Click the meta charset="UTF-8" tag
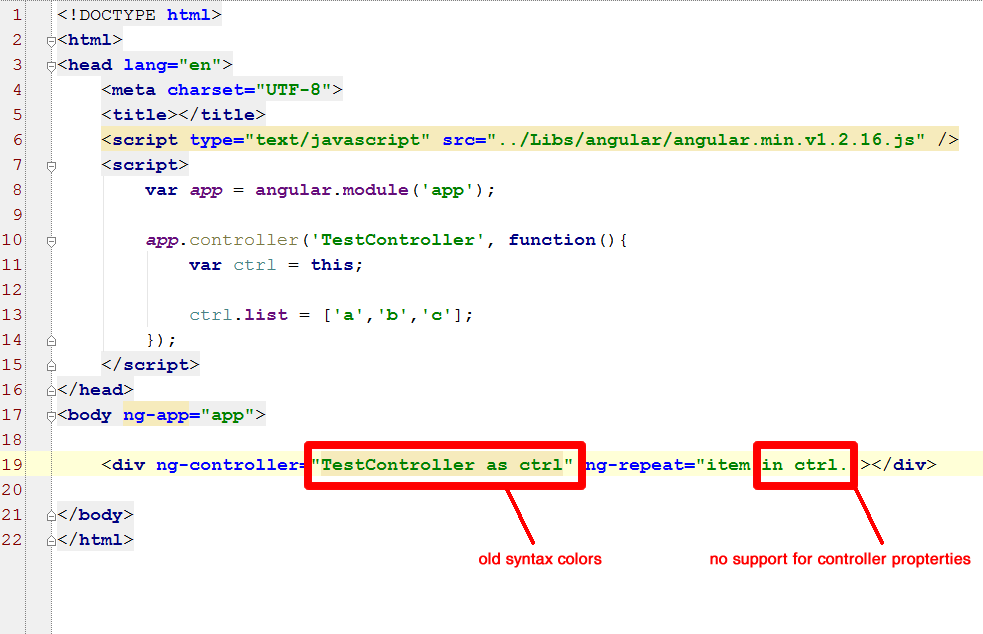This screenshot has width=983, height=634. click(x=222, y=90)
